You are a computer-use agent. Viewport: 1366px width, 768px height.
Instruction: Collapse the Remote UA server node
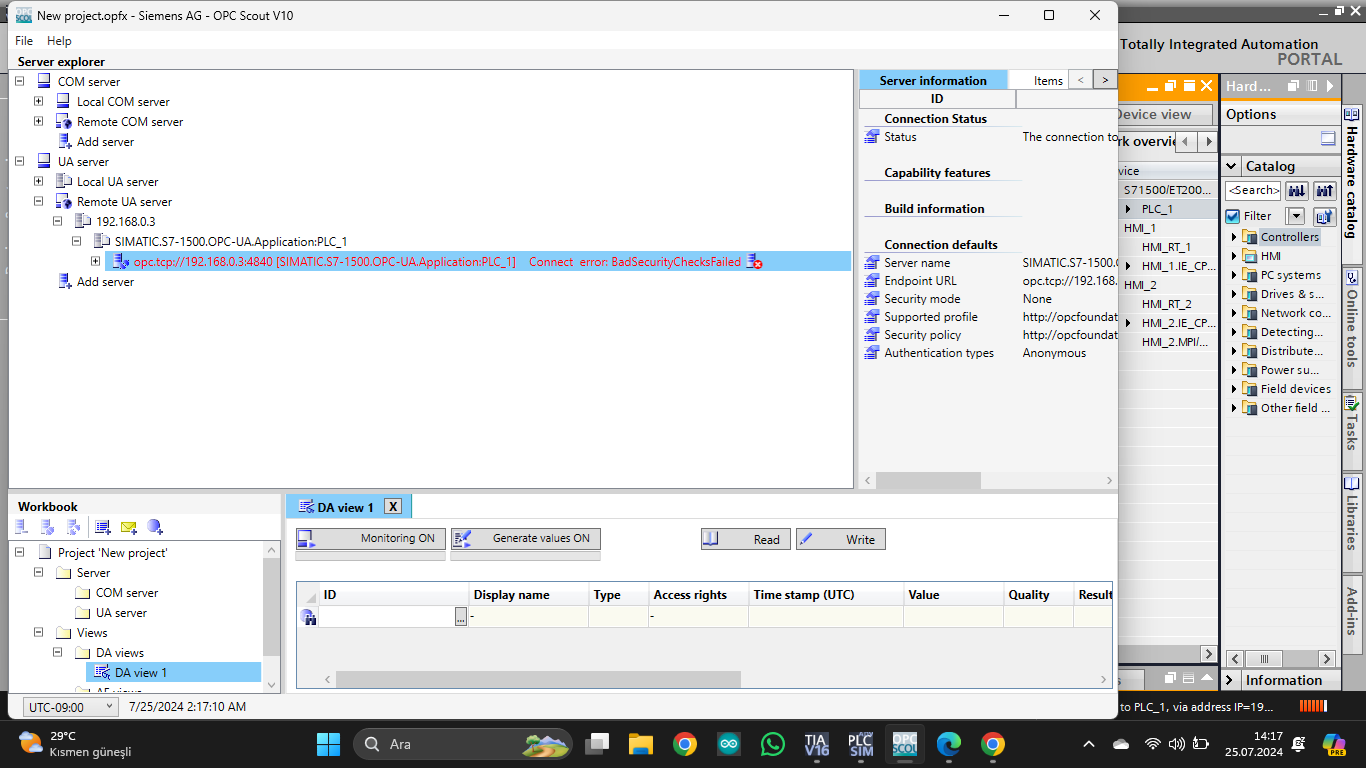[39, 201]
